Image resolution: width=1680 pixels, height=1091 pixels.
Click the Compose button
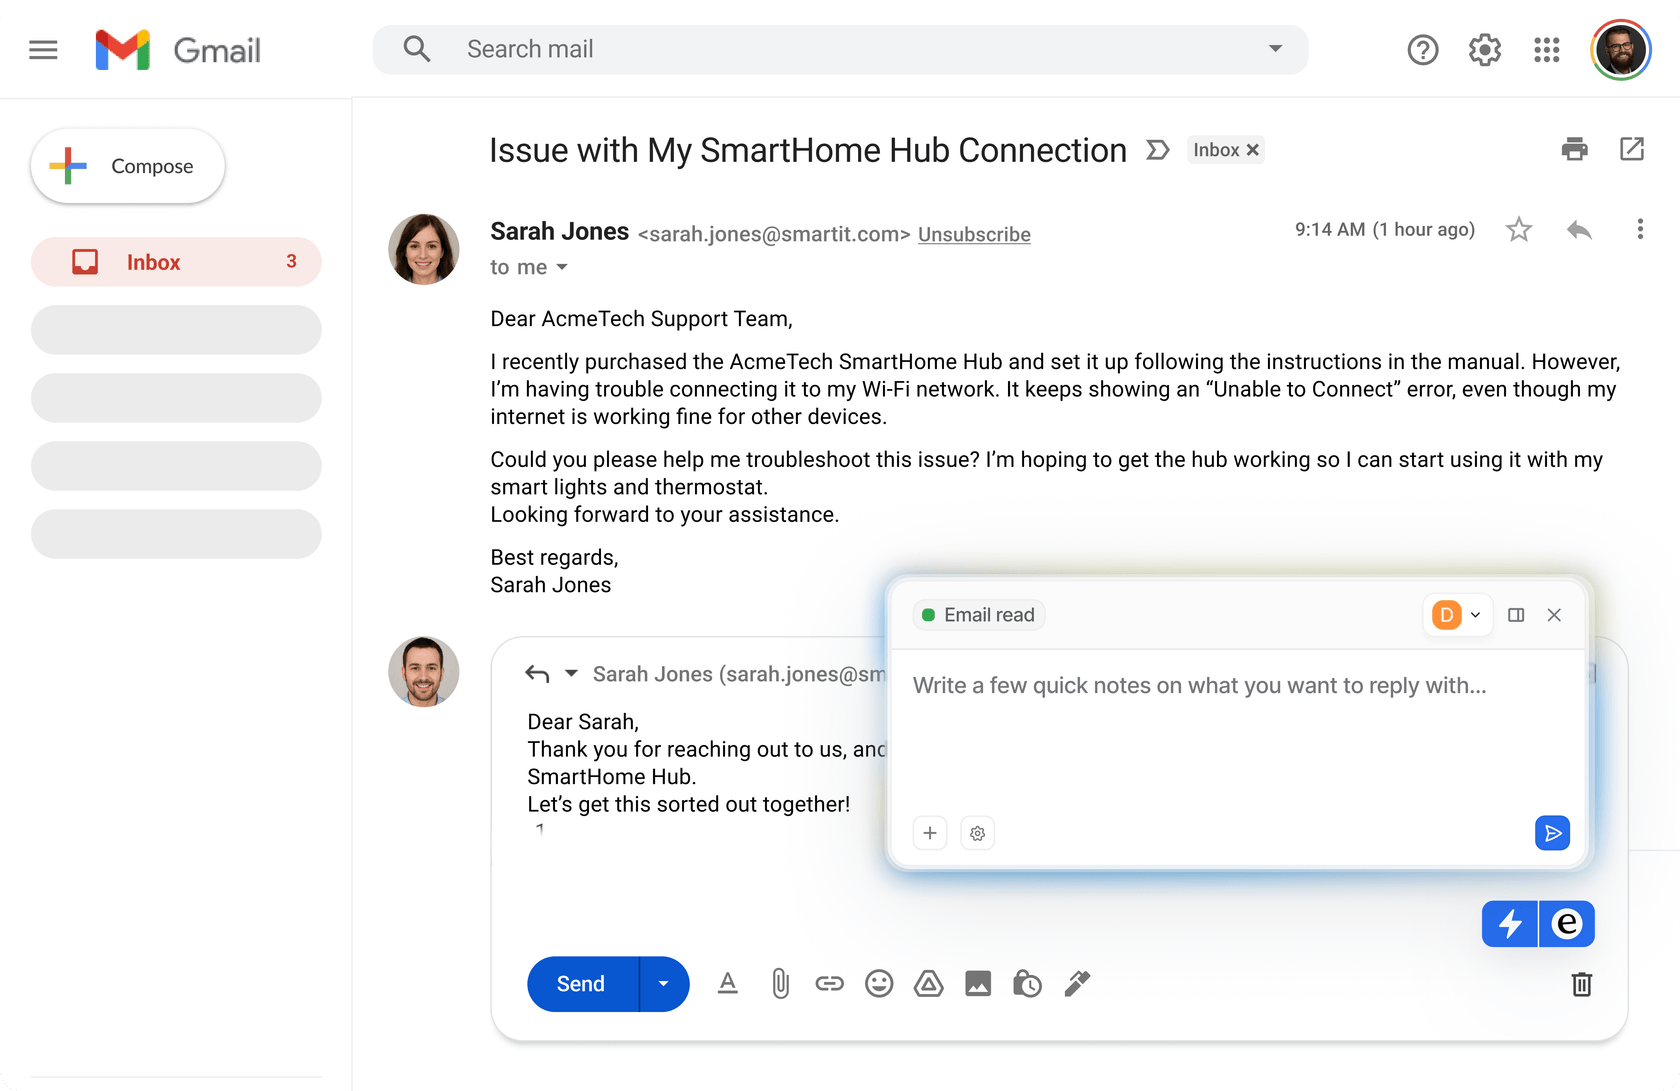(x=128, y=166)
